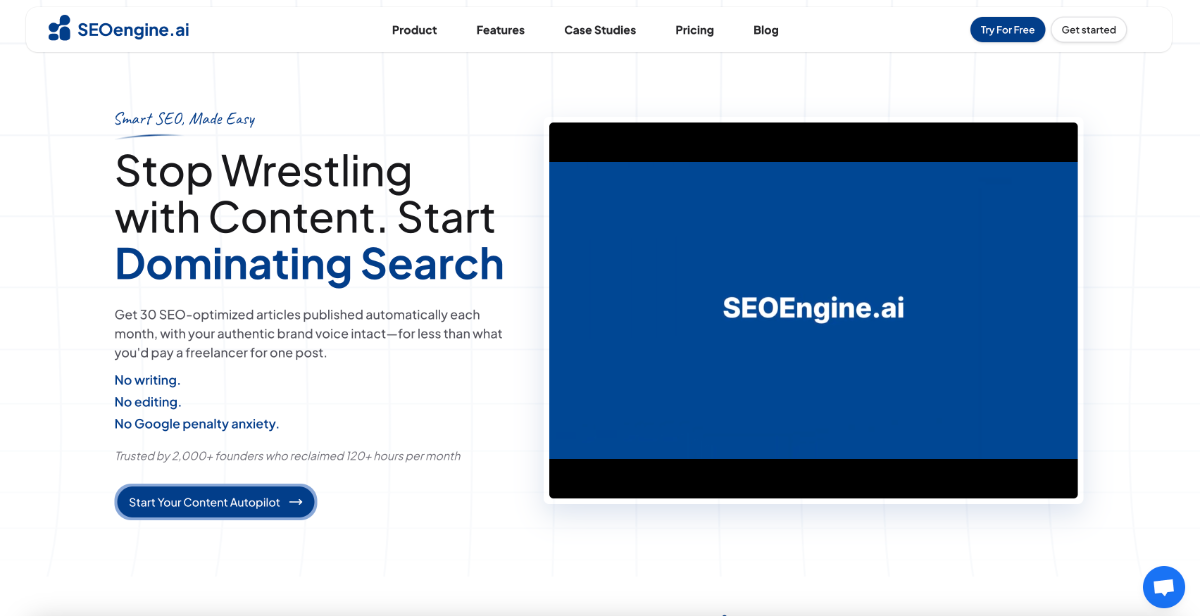
Task: Click the 'Dominating Search' headline
Action: click(309, 265)
